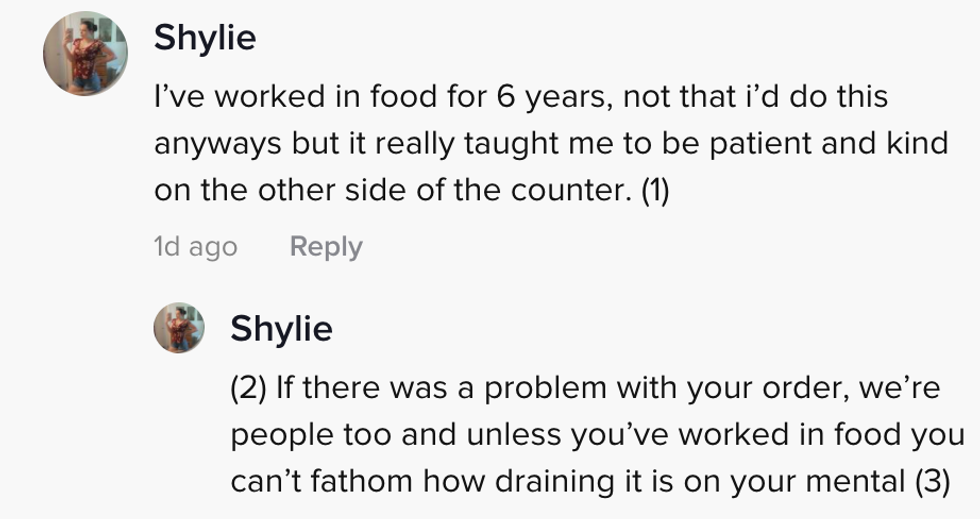Screen dimensions: 980x519
Task: Click the Shylie username on the nested reply
Action: coord(281,329)
